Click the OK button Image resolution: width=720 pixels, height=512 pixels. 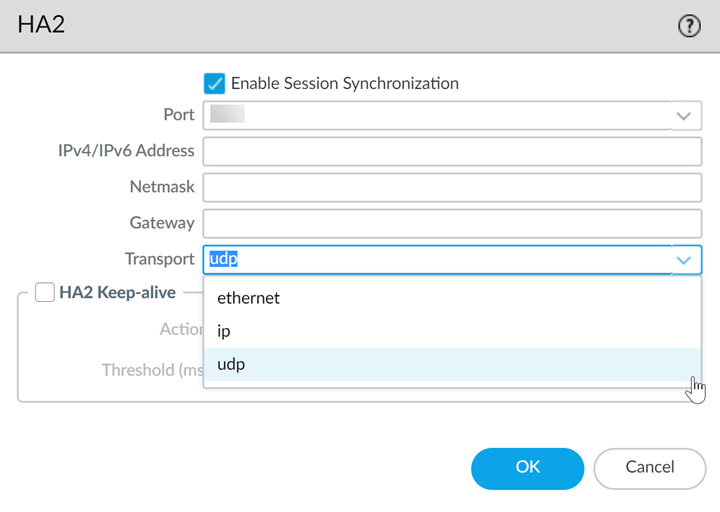click(527, 467)
